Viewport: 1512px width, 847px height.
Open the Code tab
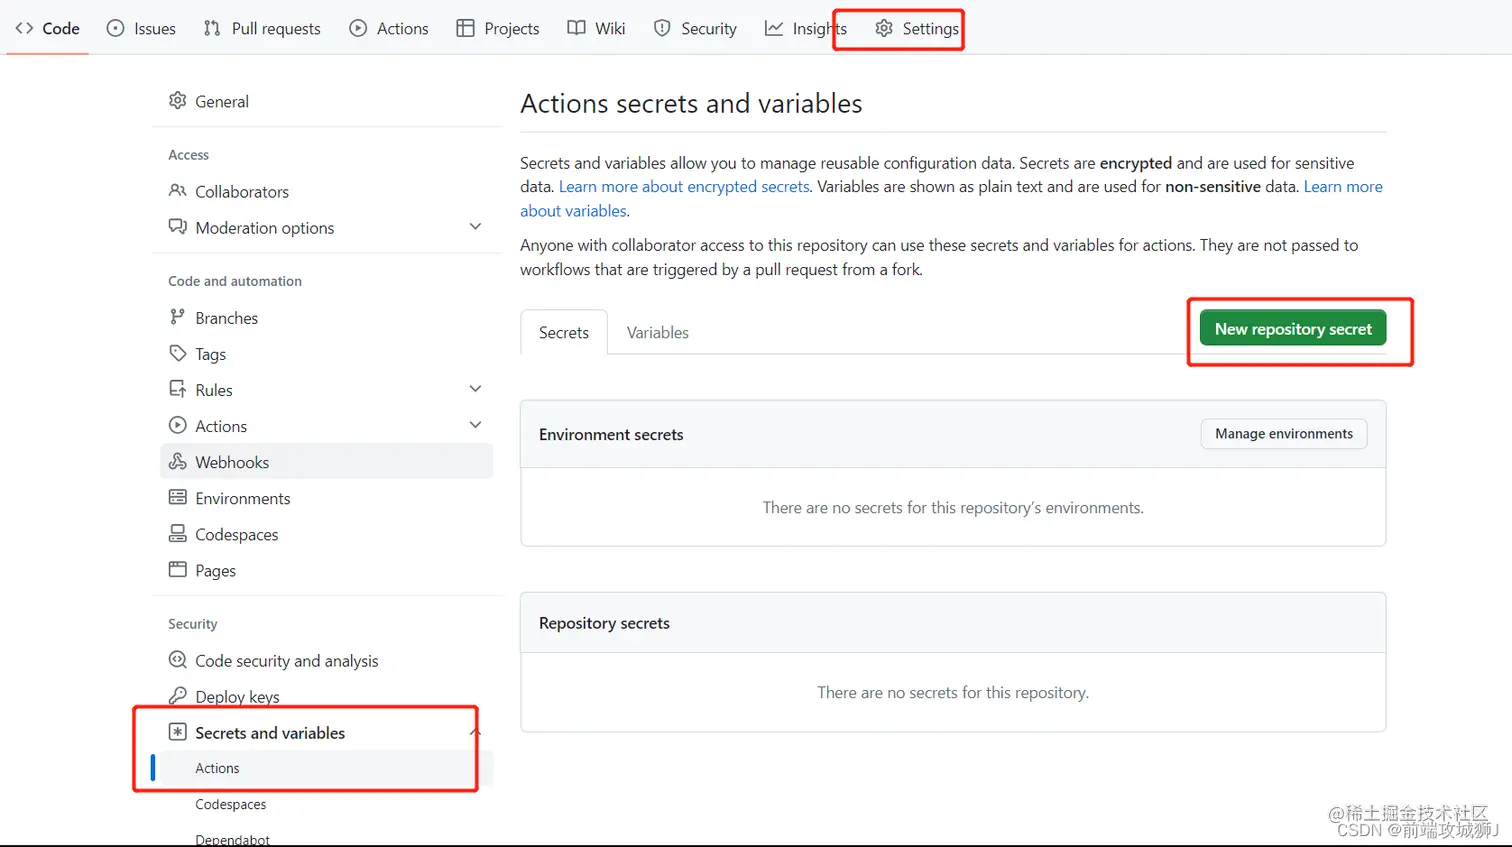tap(48, 29)
